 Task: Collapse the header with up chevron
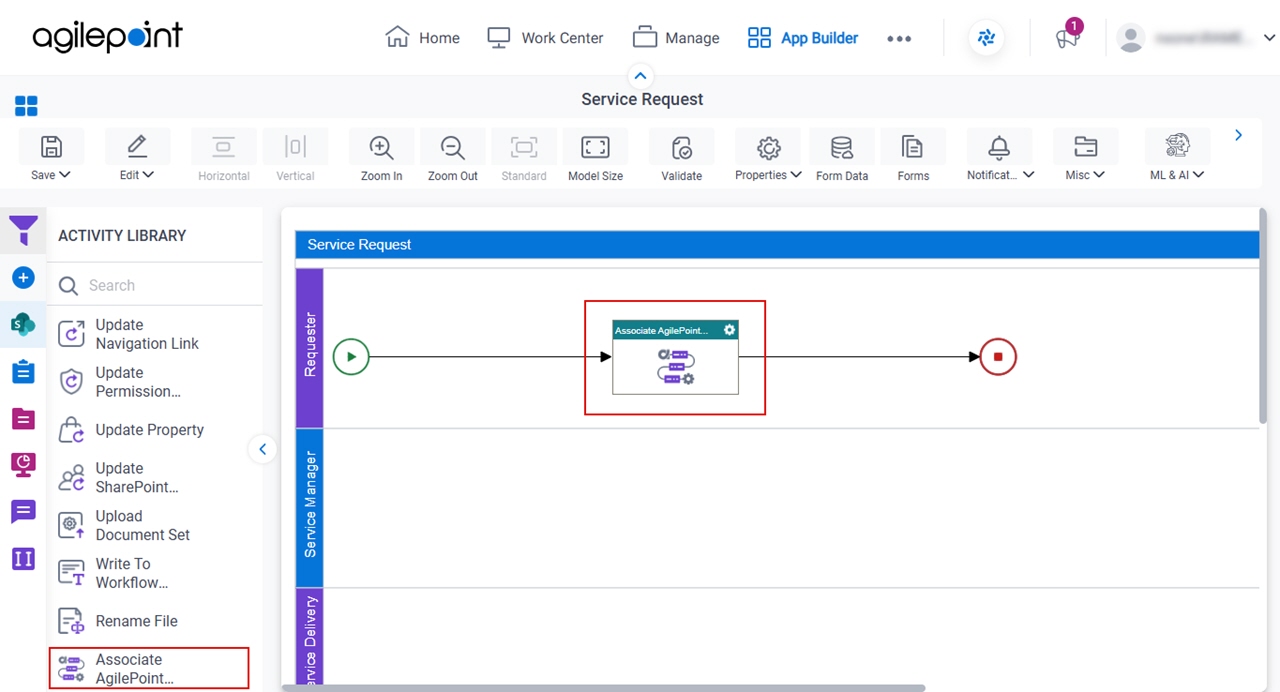640,76
